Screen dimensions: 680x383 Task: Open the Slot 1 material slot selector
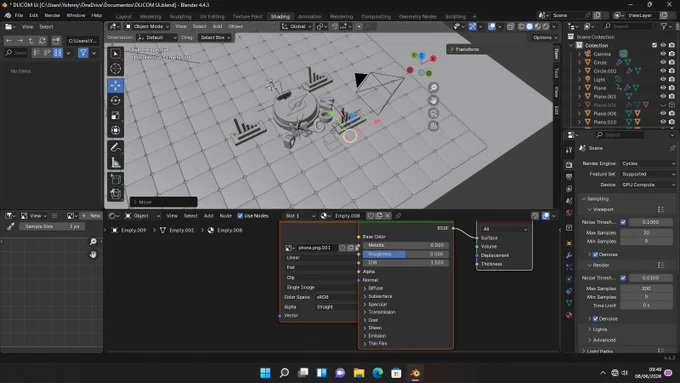coord(300,216)
